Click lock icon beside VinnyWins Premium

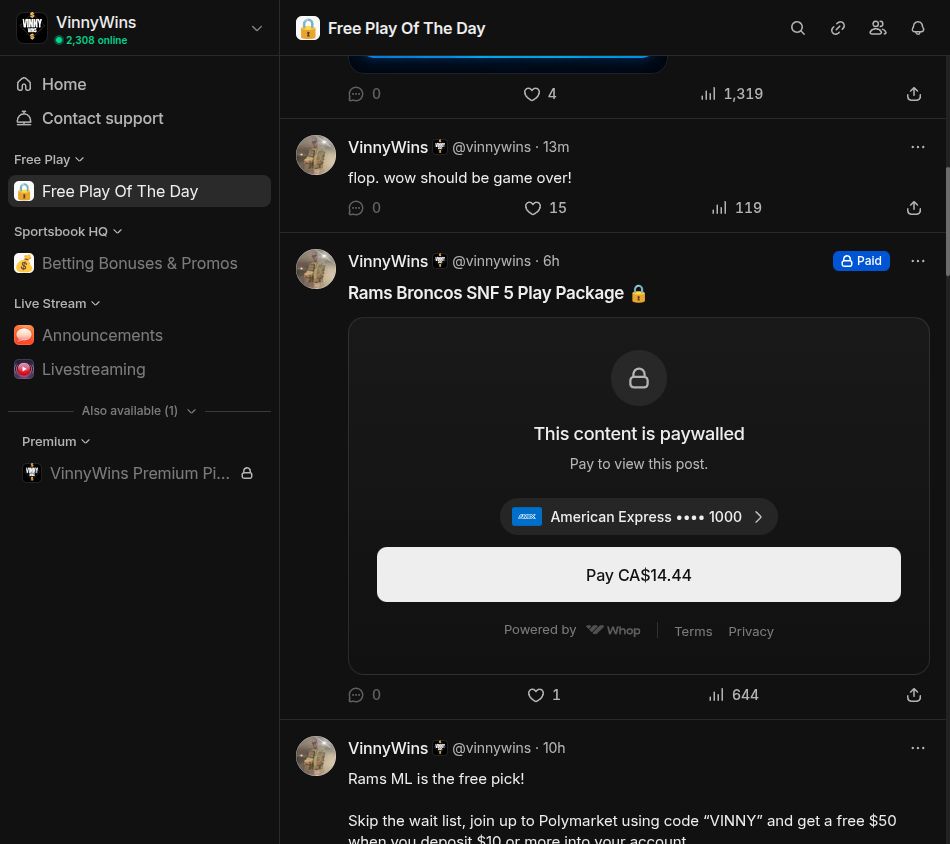point(247,473)
